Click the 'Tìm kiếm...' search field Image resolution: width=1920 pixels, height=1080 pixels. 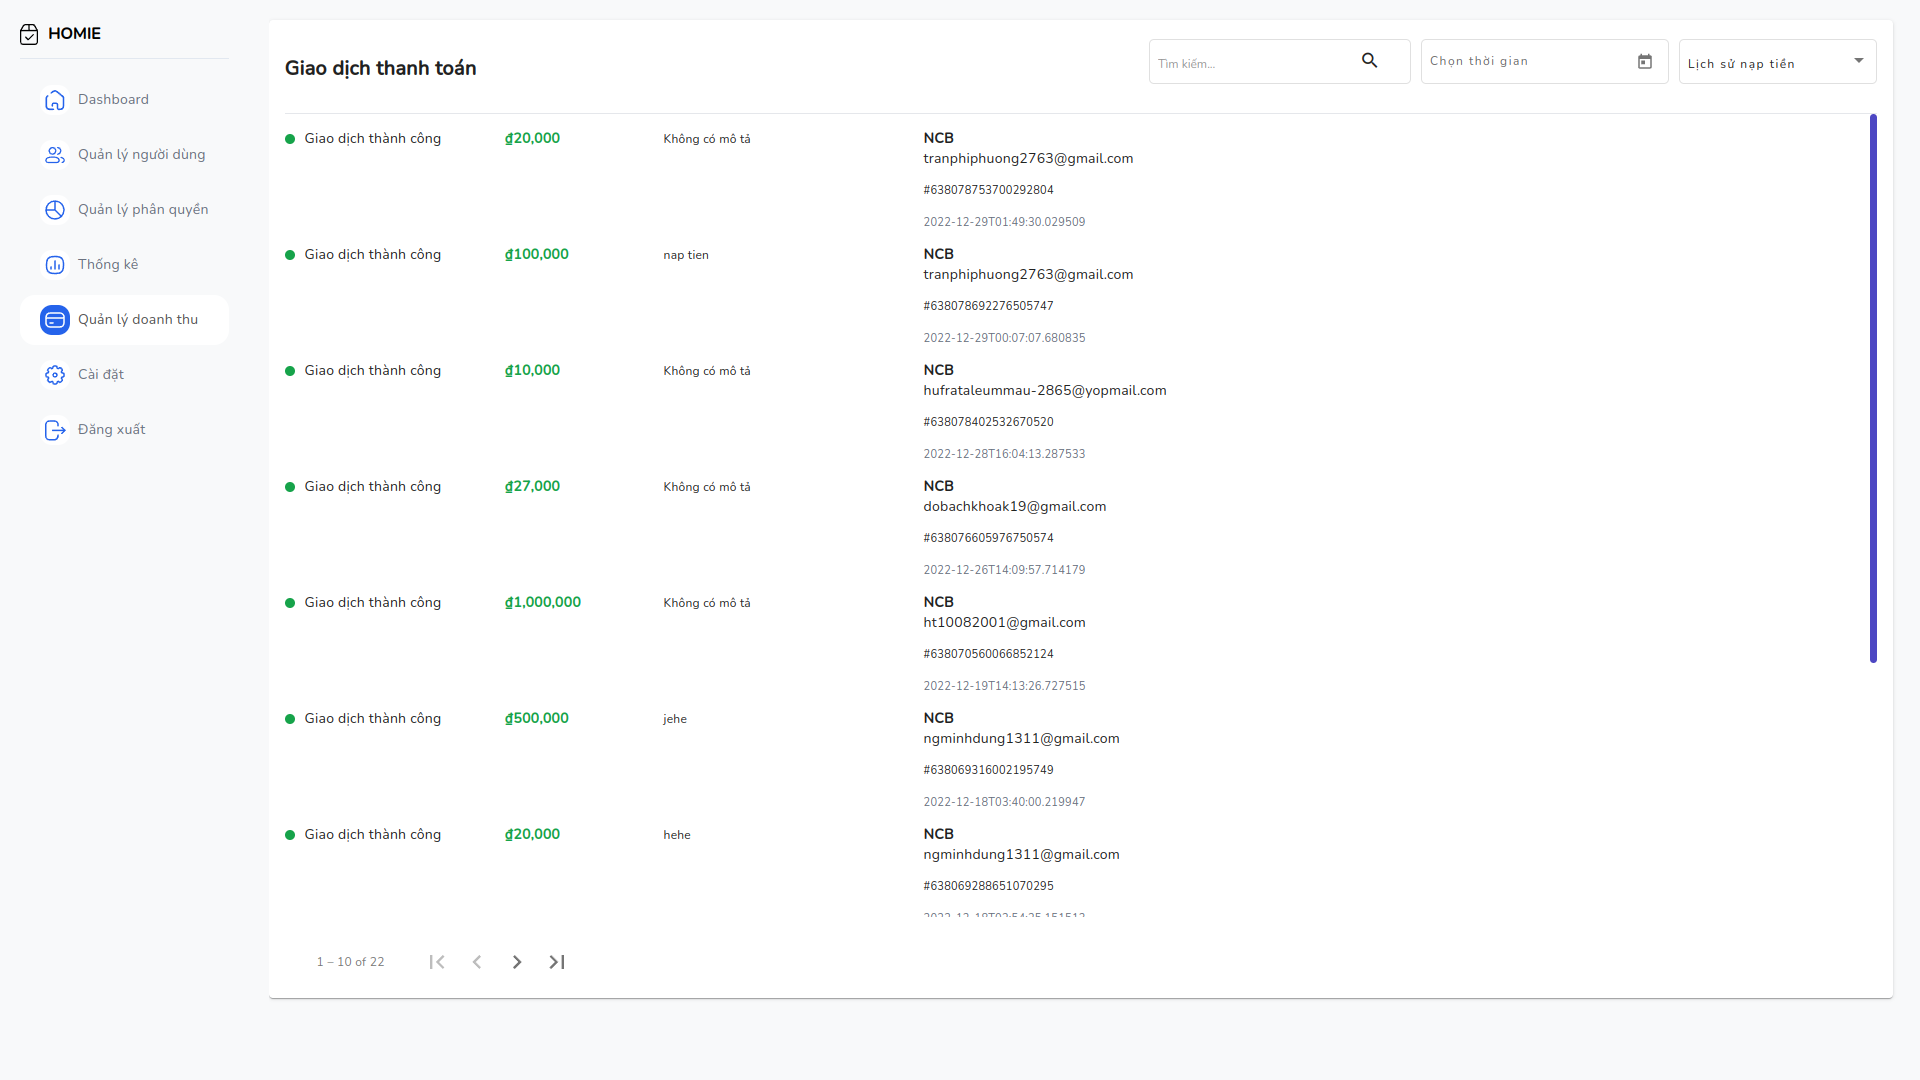1250,63
